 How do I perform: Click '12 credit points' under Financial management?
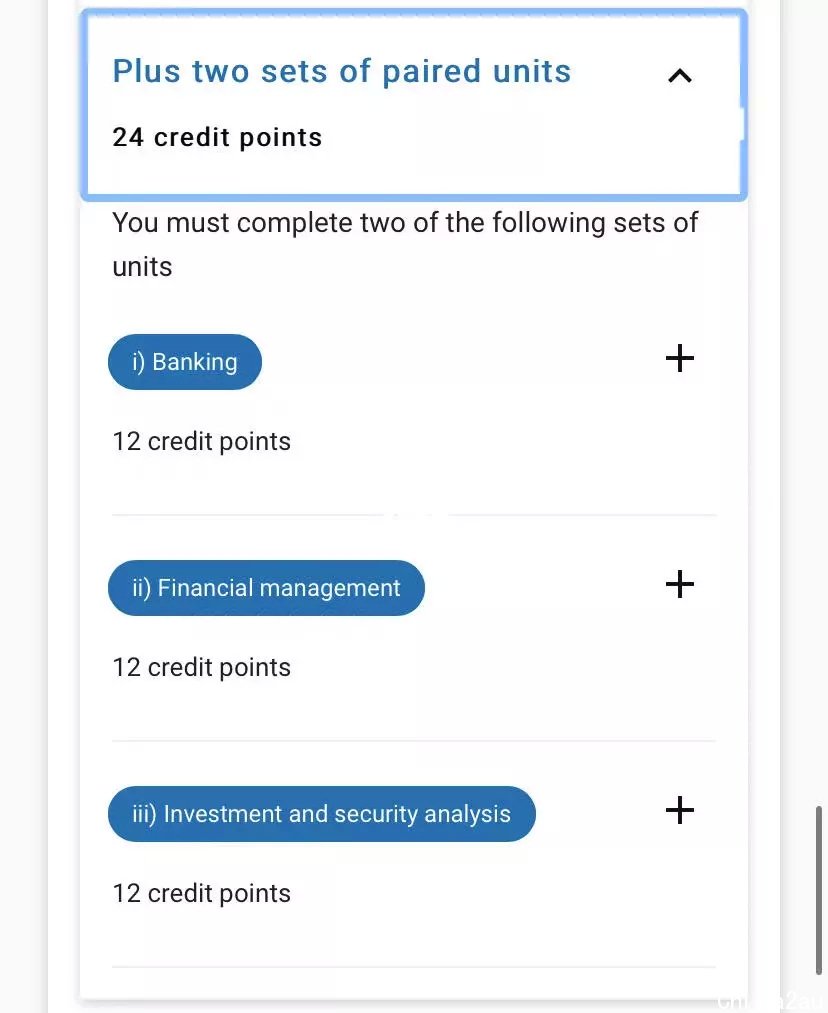[202, 668]
